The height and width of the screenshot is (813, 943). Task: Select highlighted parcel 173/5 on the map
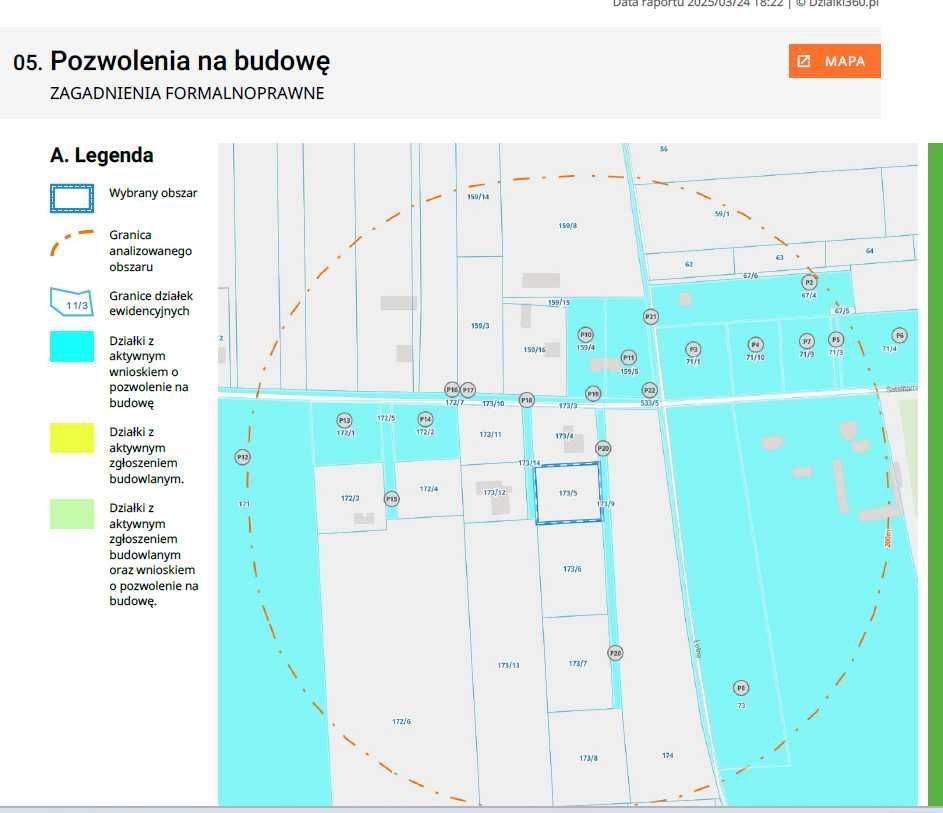point(568,492)
